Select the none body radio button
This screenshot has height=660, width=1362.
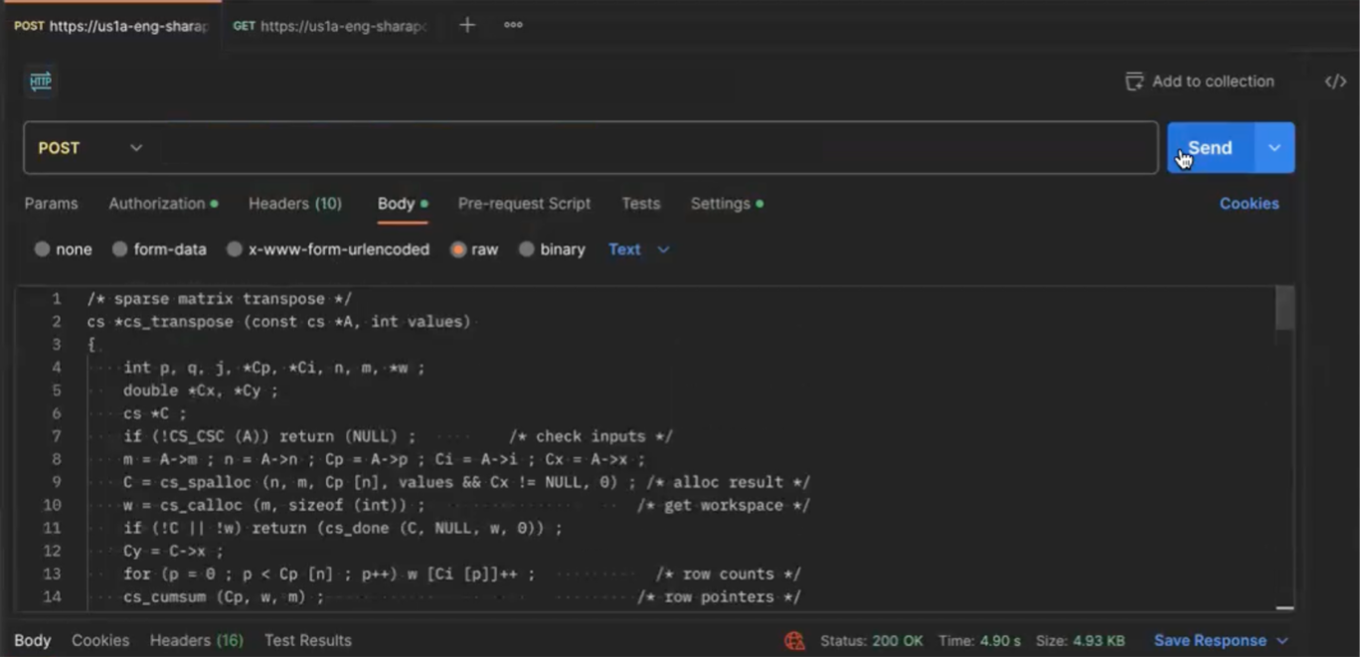(42, 249)
